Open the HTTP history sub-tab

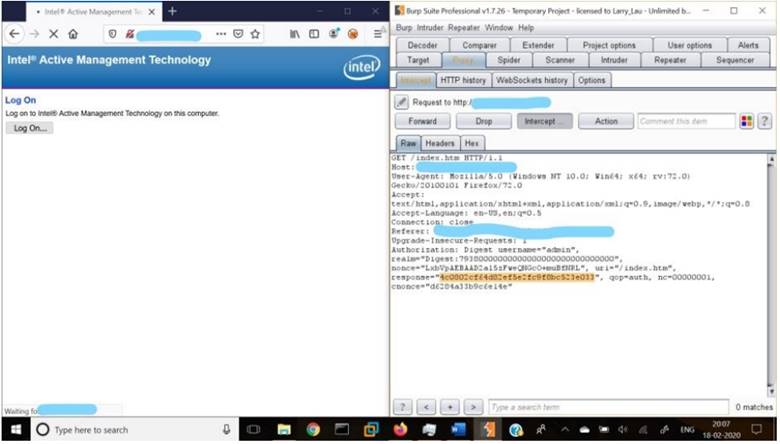click(463, 80)
